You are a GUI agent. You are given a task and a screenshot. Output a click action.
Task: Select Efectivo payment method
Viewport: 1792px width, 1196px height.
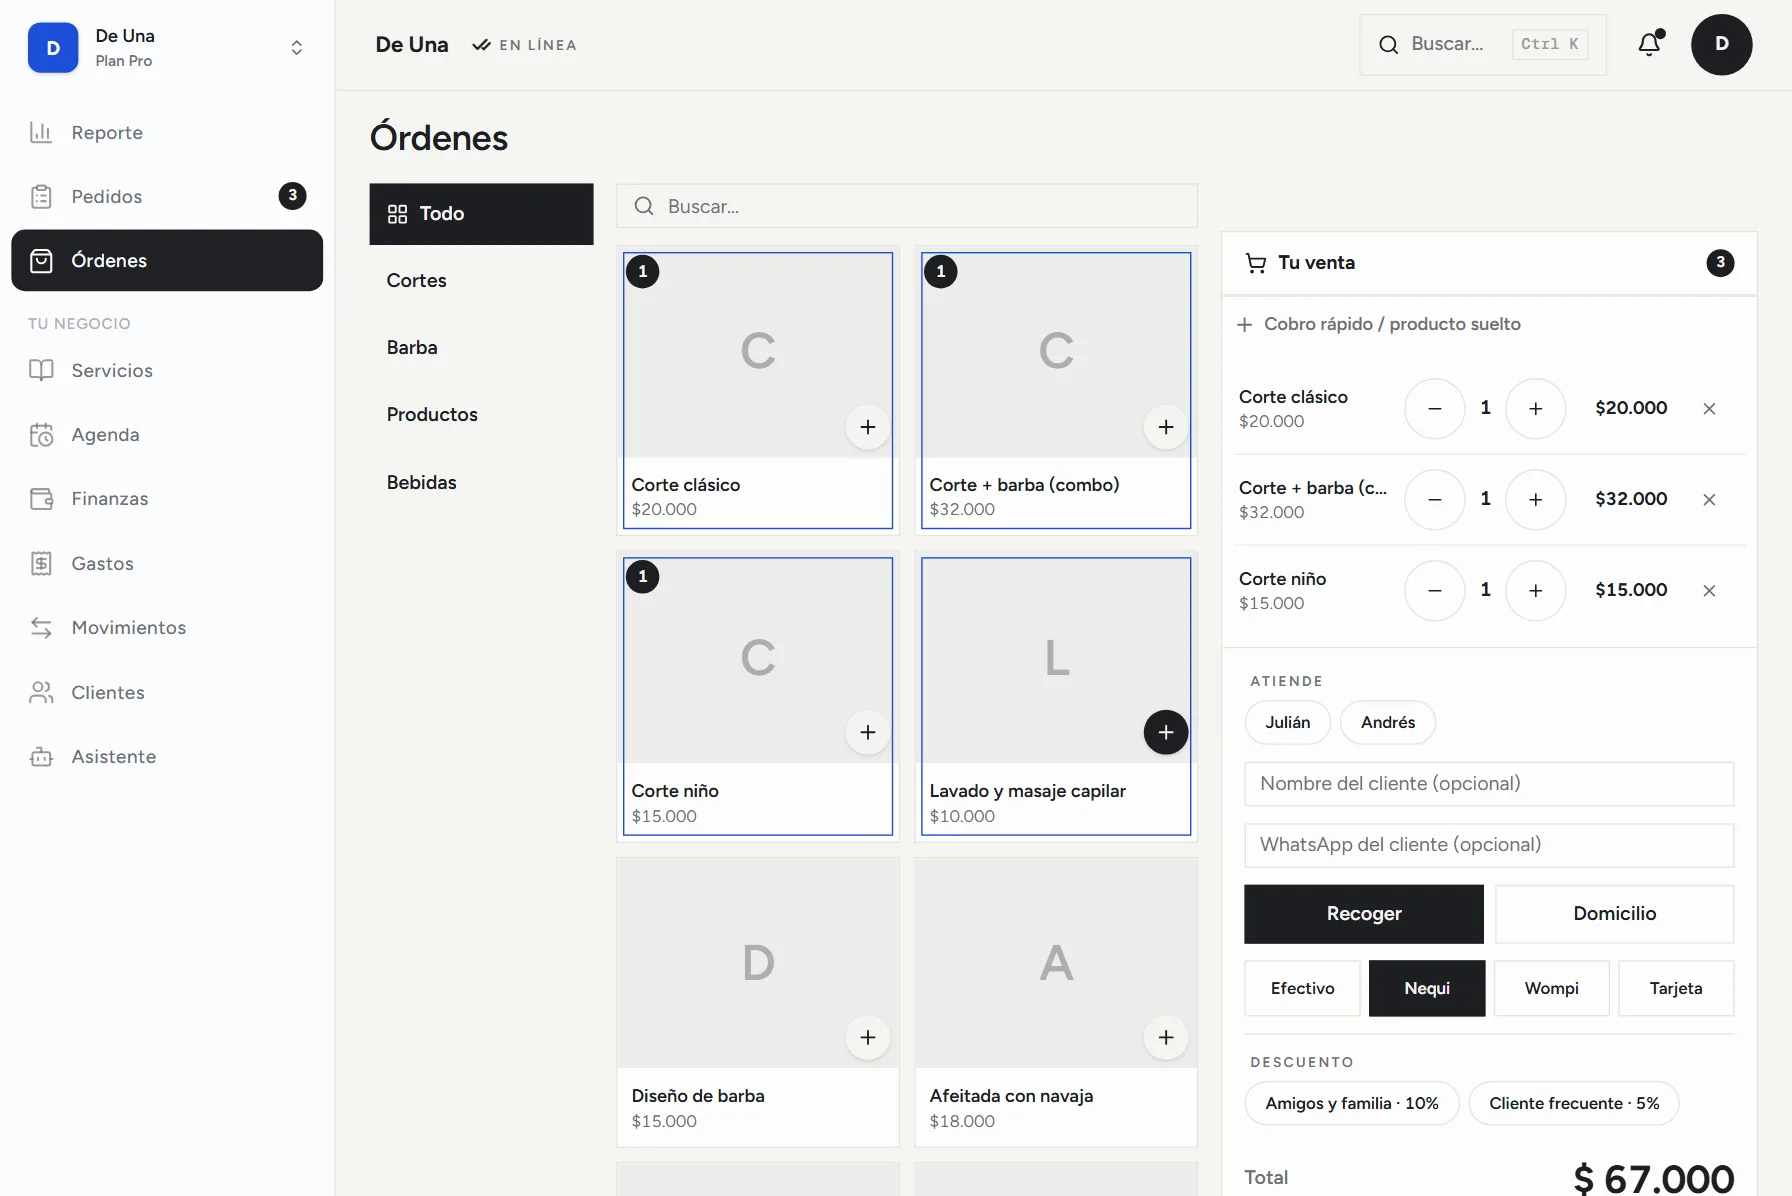pyautogui.click(x=1303, y=988)
